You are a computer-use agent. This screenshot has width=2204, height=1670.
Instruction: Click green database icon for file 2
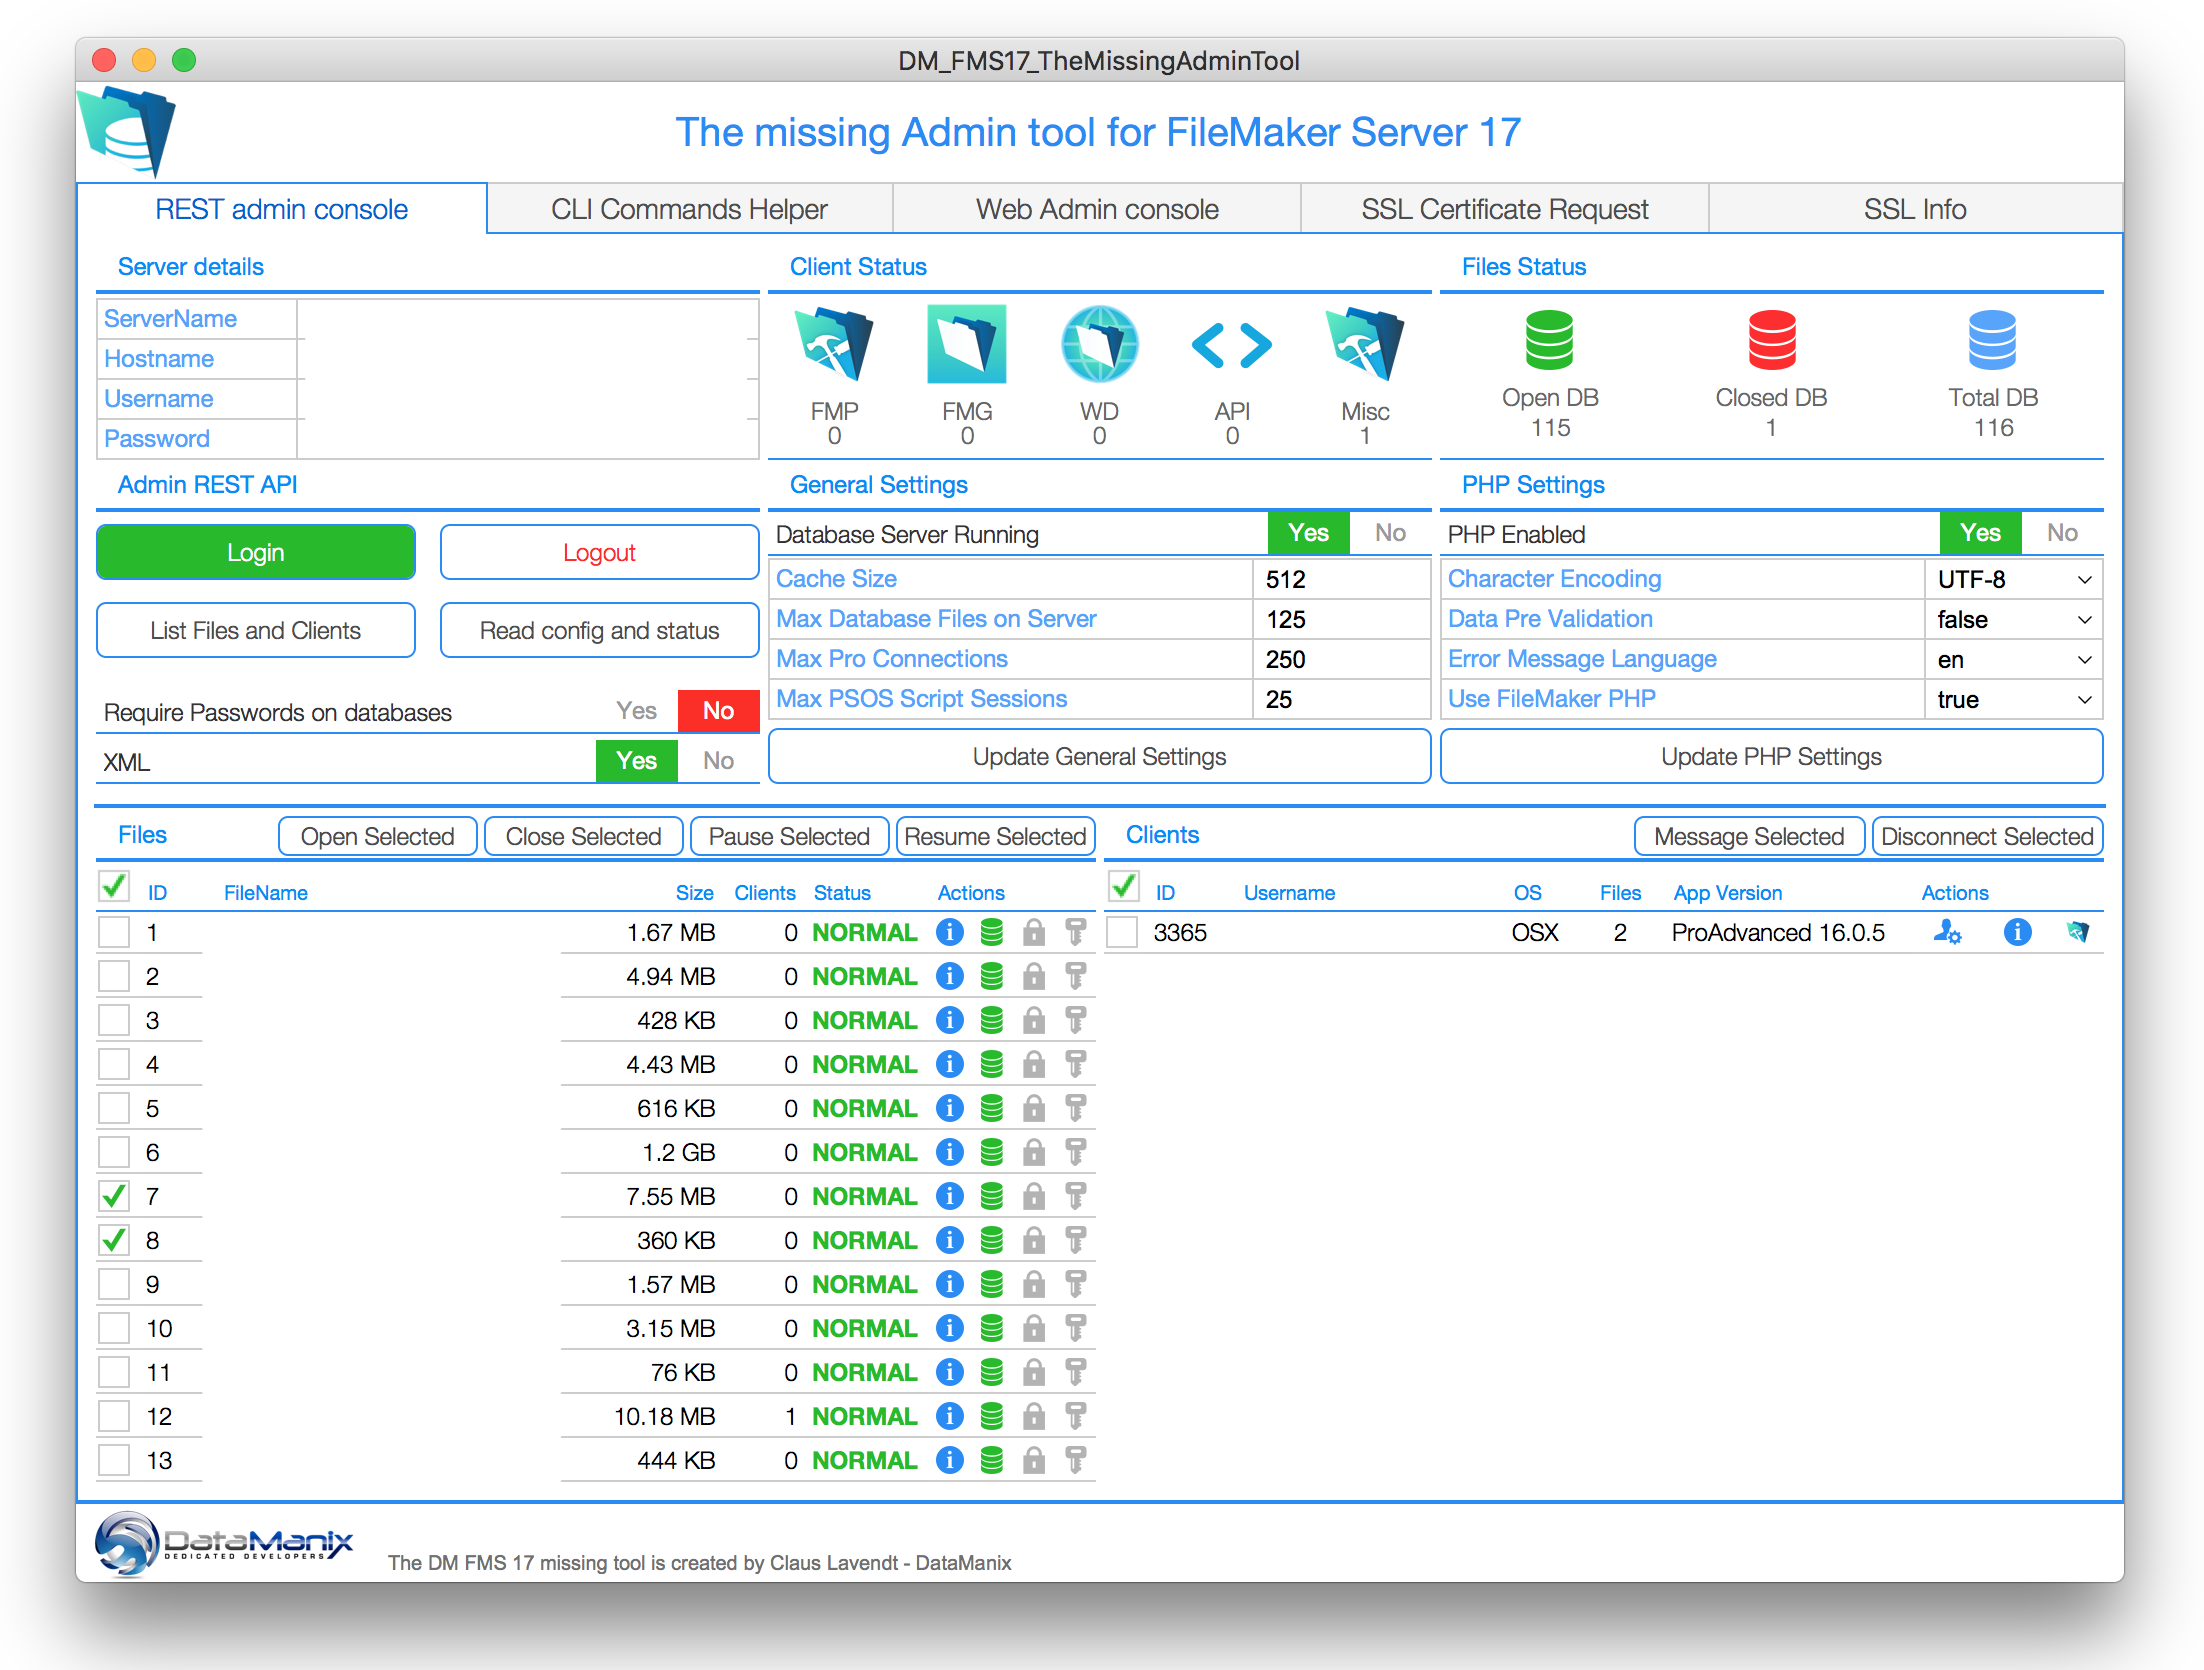992,976
